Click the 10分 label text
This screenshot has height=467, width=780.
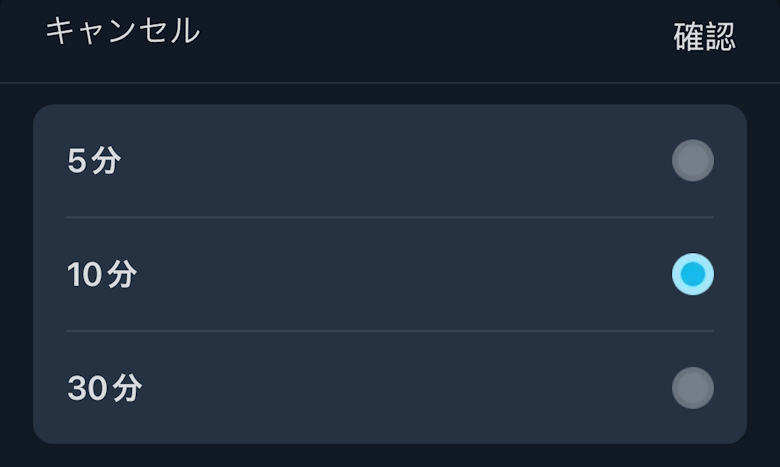tap(101, 275)
